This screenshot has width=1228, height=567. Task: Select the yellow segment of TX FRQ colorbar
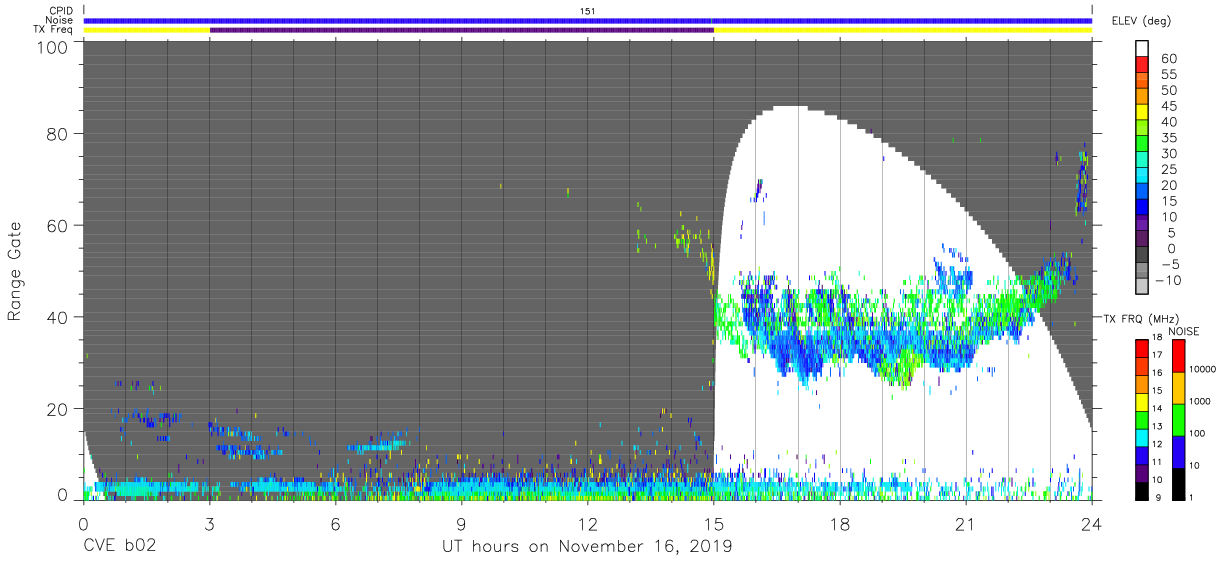coord(1141,401)
